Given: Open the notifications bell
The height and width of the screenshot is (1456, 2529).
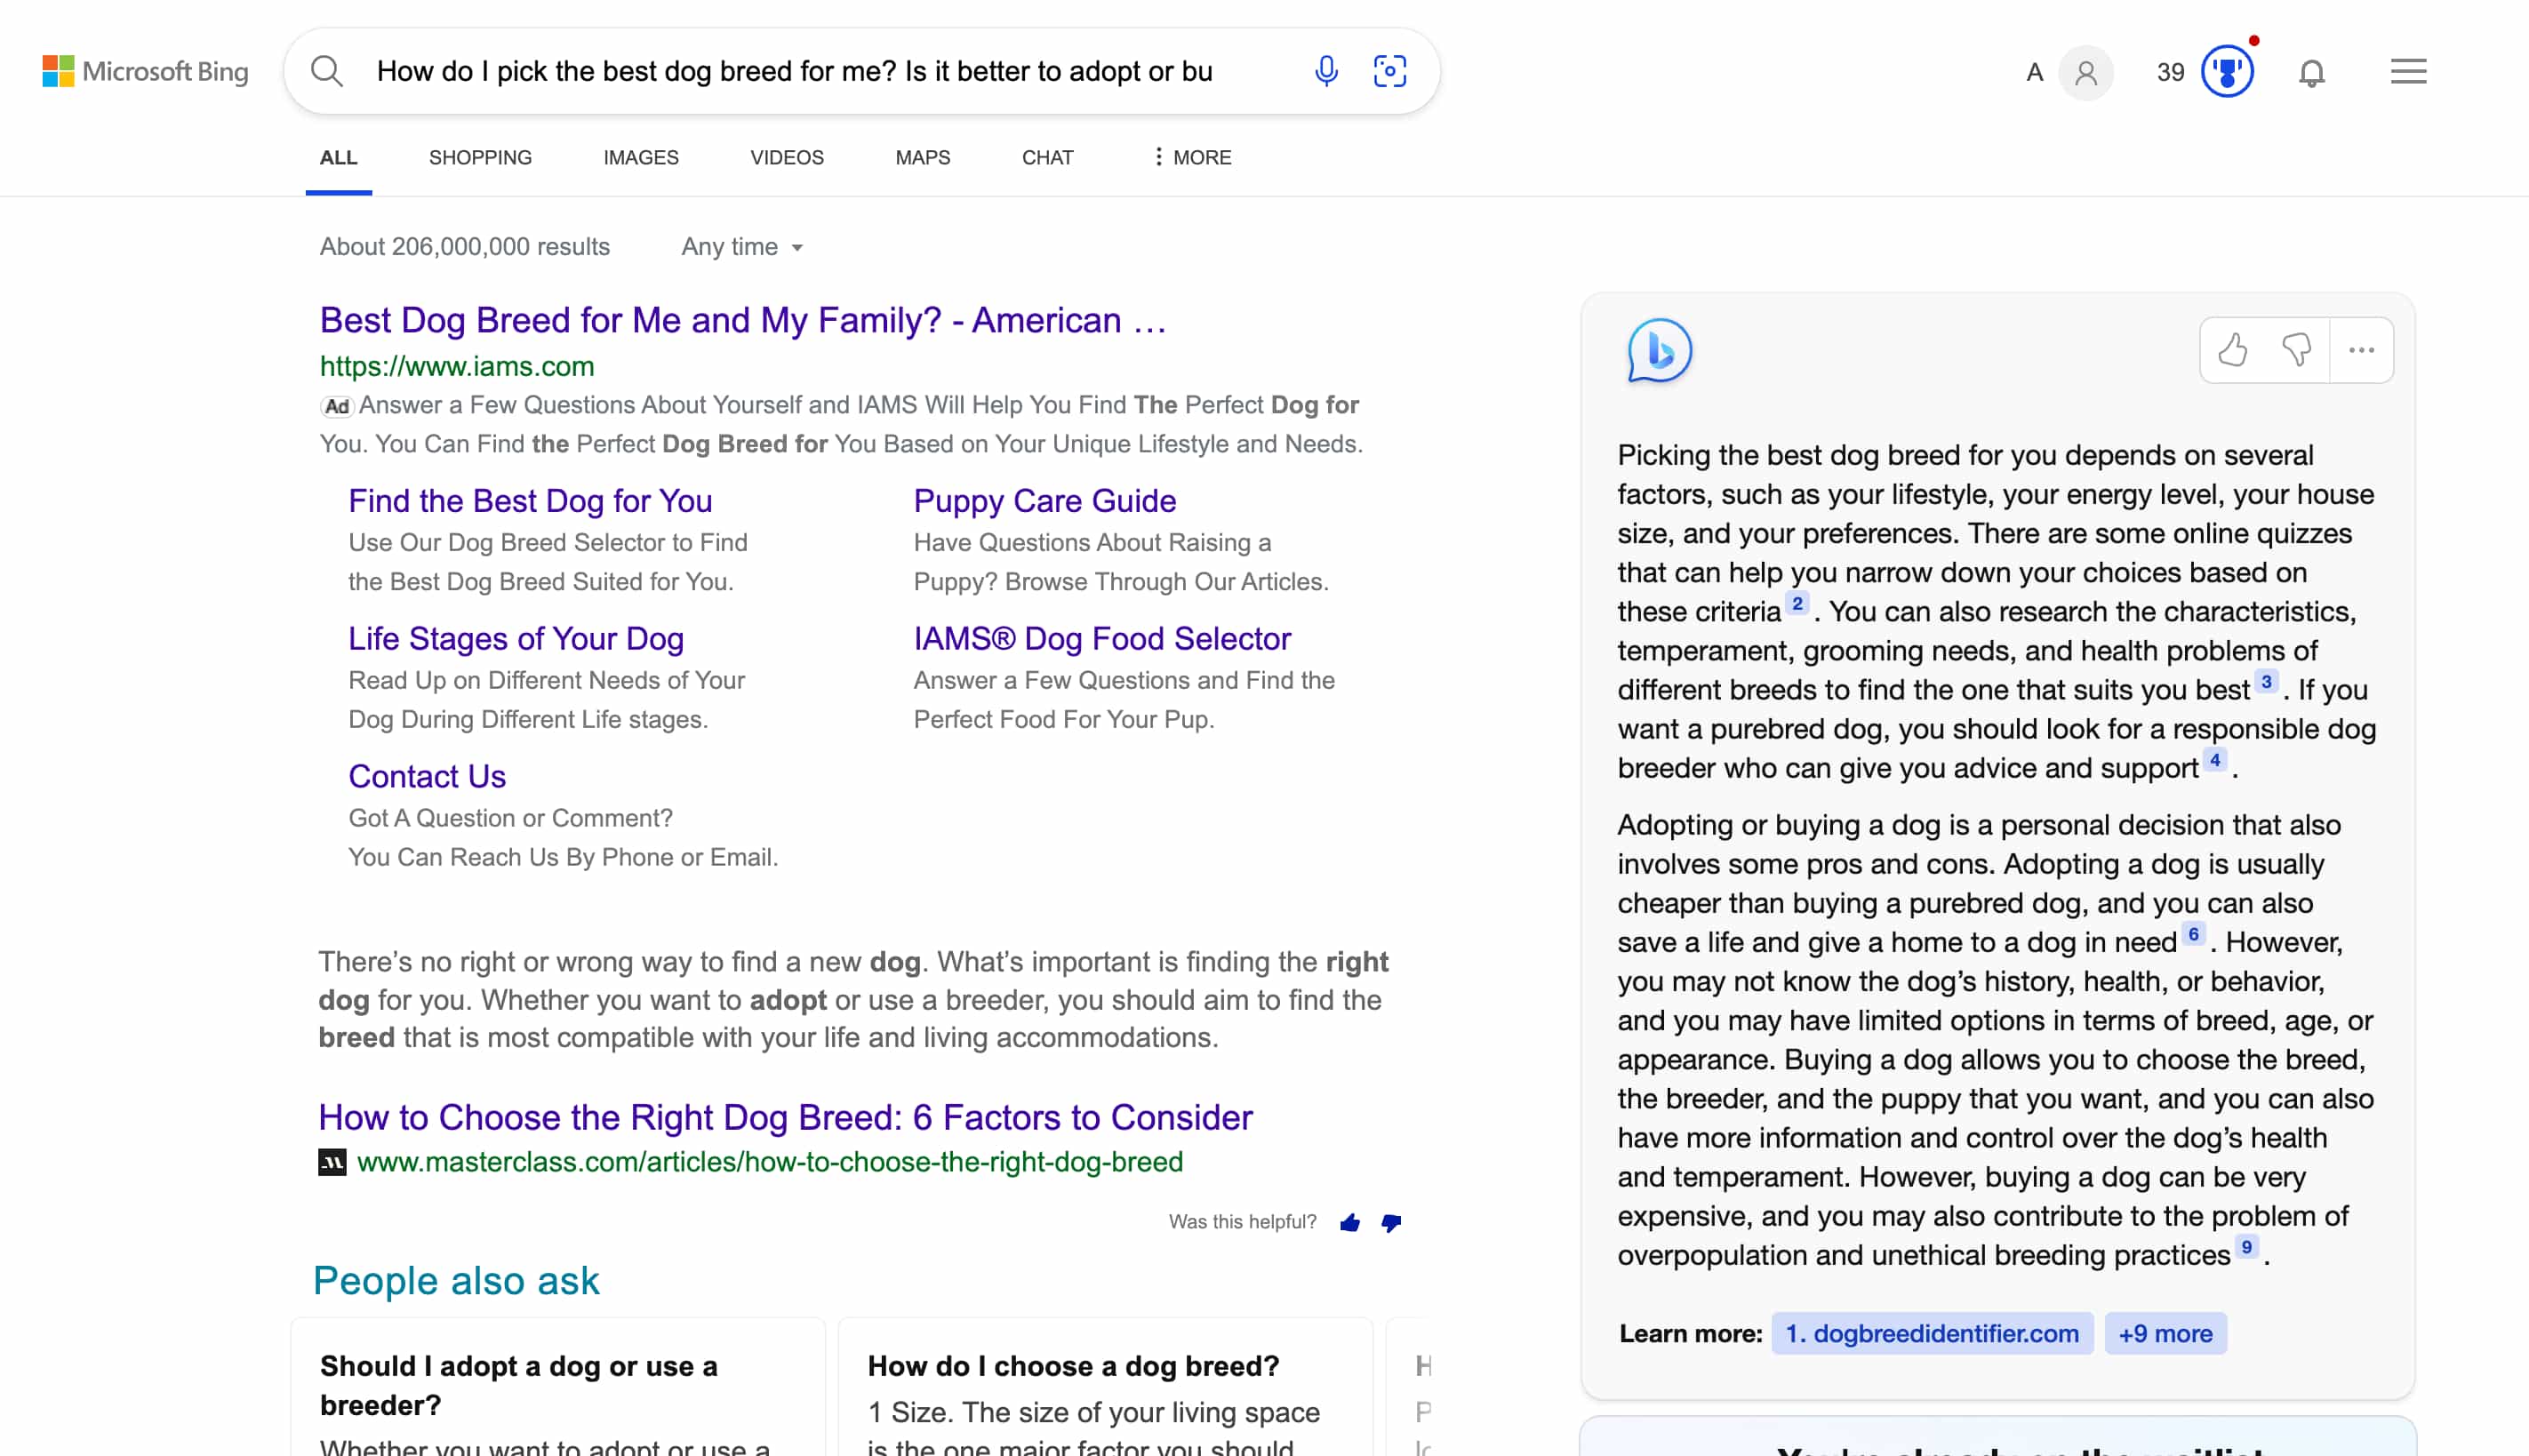Looking at the screenshot, I should coord(2312,72).
